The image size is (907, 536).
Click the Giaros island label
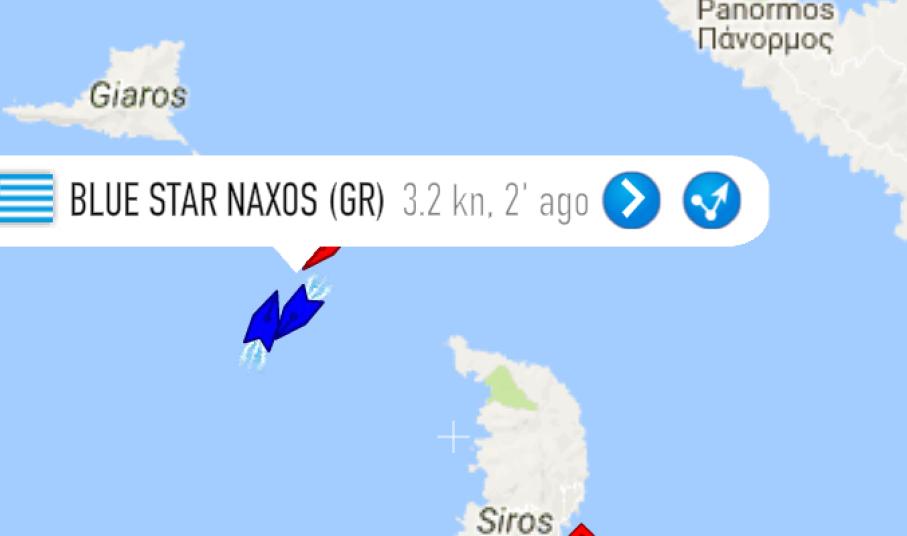pos(138,95)
